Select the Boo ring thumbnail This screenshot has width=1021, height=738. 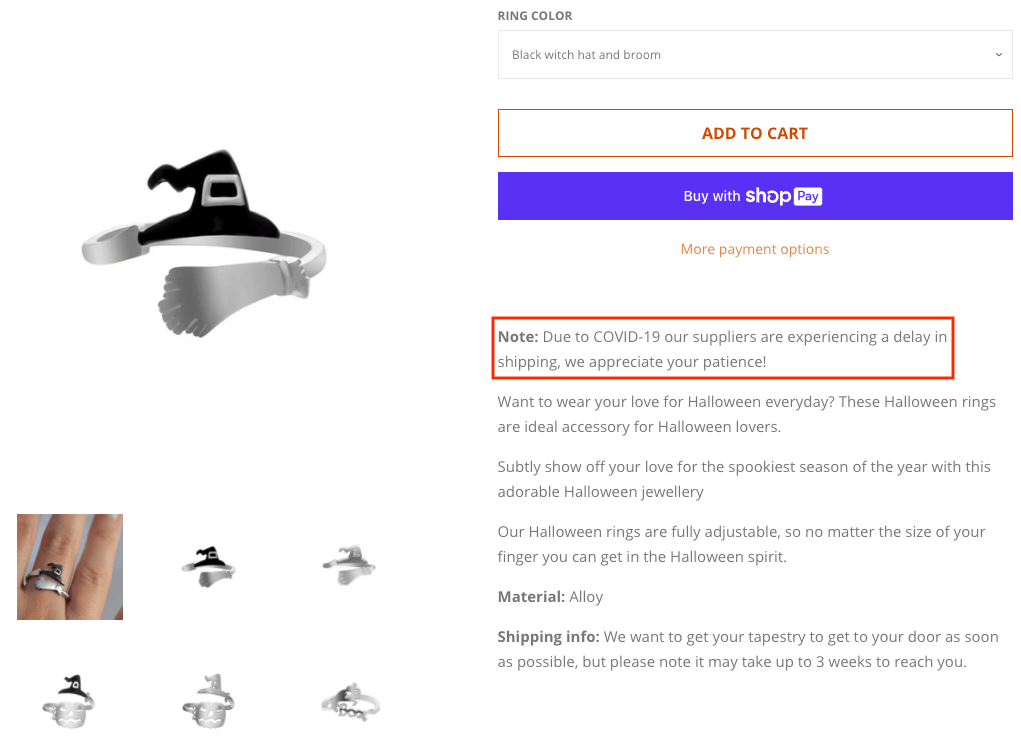(x=350, y=702)
